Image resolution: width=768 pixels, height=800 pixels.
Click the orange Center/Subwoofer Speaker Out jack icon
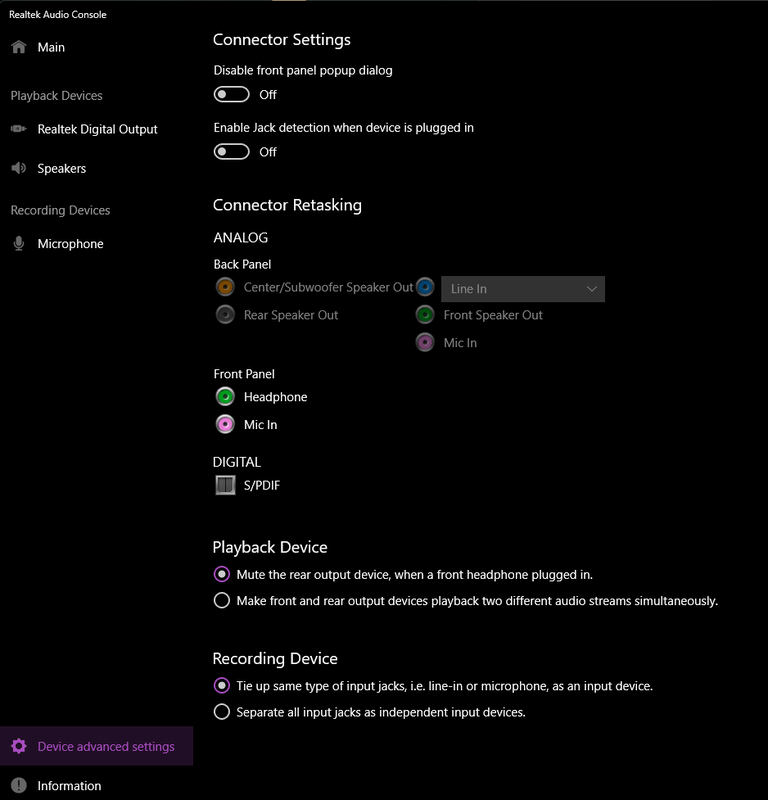pyautogui.click(x=225, y=287)
